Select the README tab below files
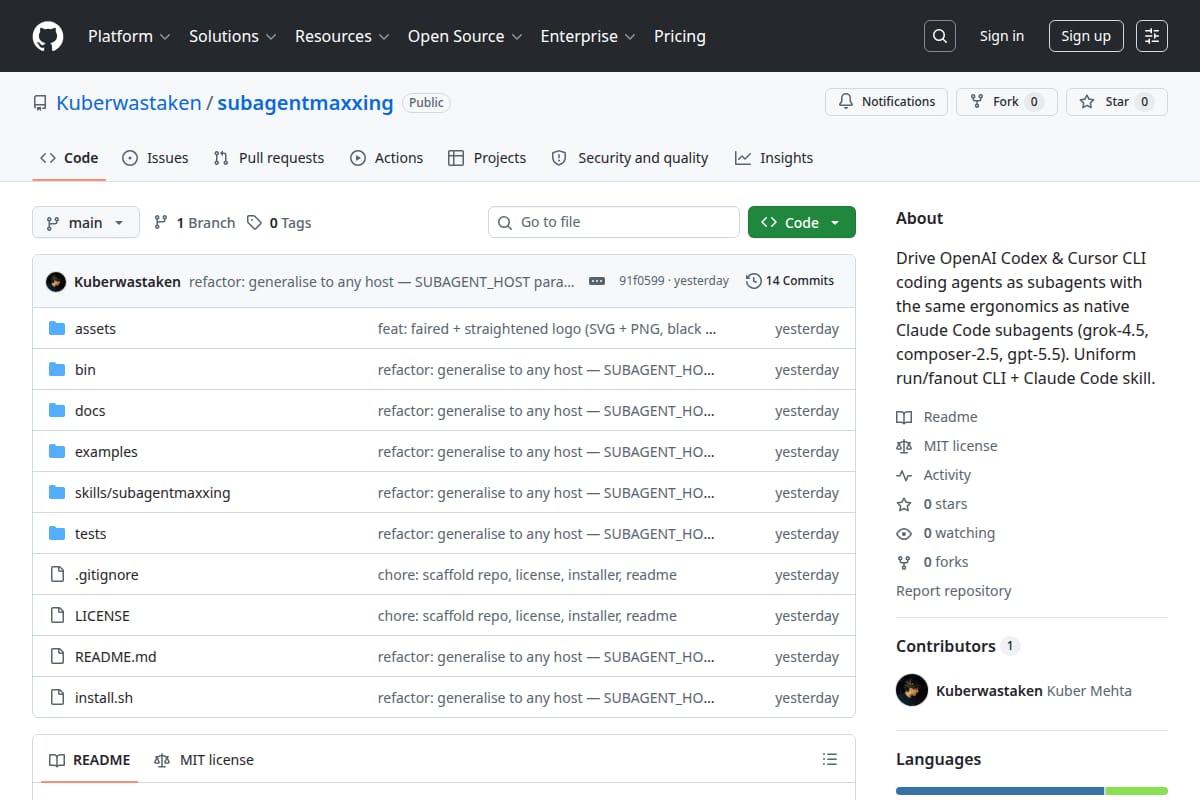 tap(90, 760)
